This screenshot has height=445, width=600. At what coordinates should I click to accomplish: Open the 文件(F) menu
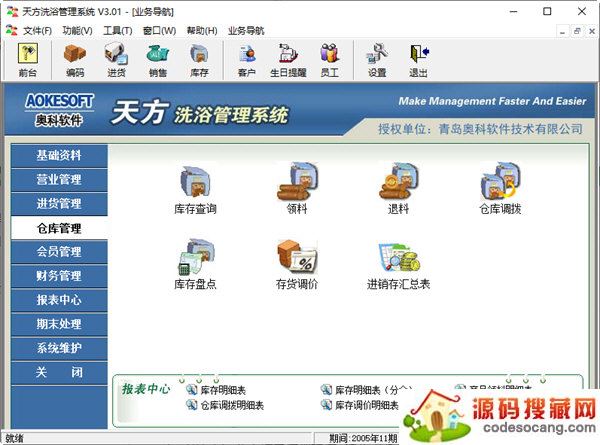[37, 31]
